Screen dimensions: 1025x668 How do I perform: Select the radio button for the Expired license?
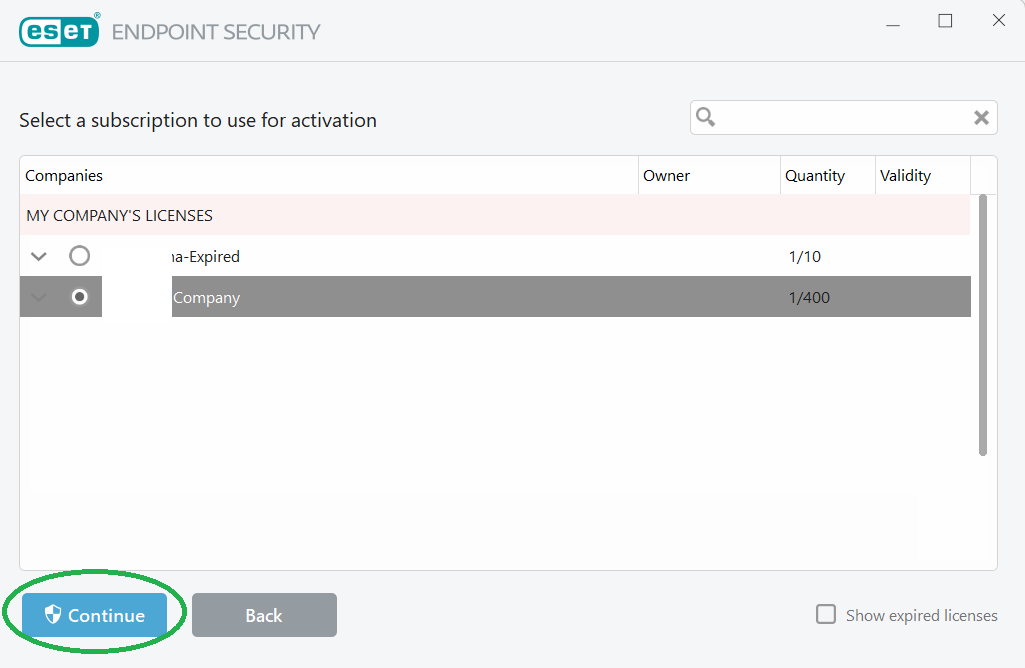click(79, 256)
